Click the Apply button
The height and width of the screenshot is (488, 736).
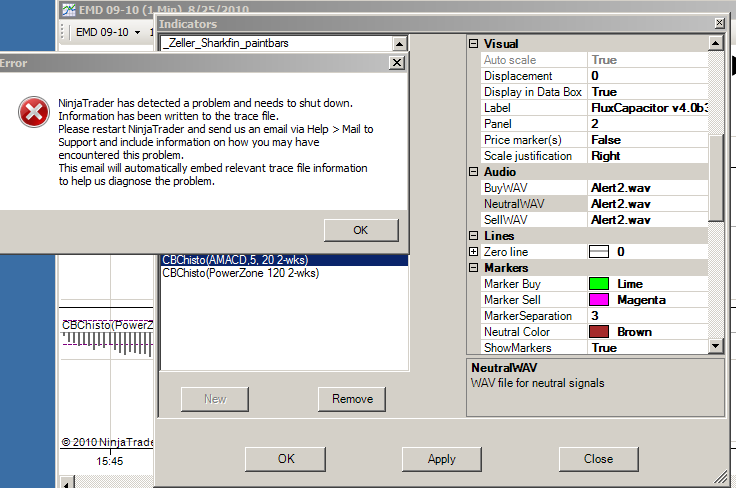click(442, 459)
